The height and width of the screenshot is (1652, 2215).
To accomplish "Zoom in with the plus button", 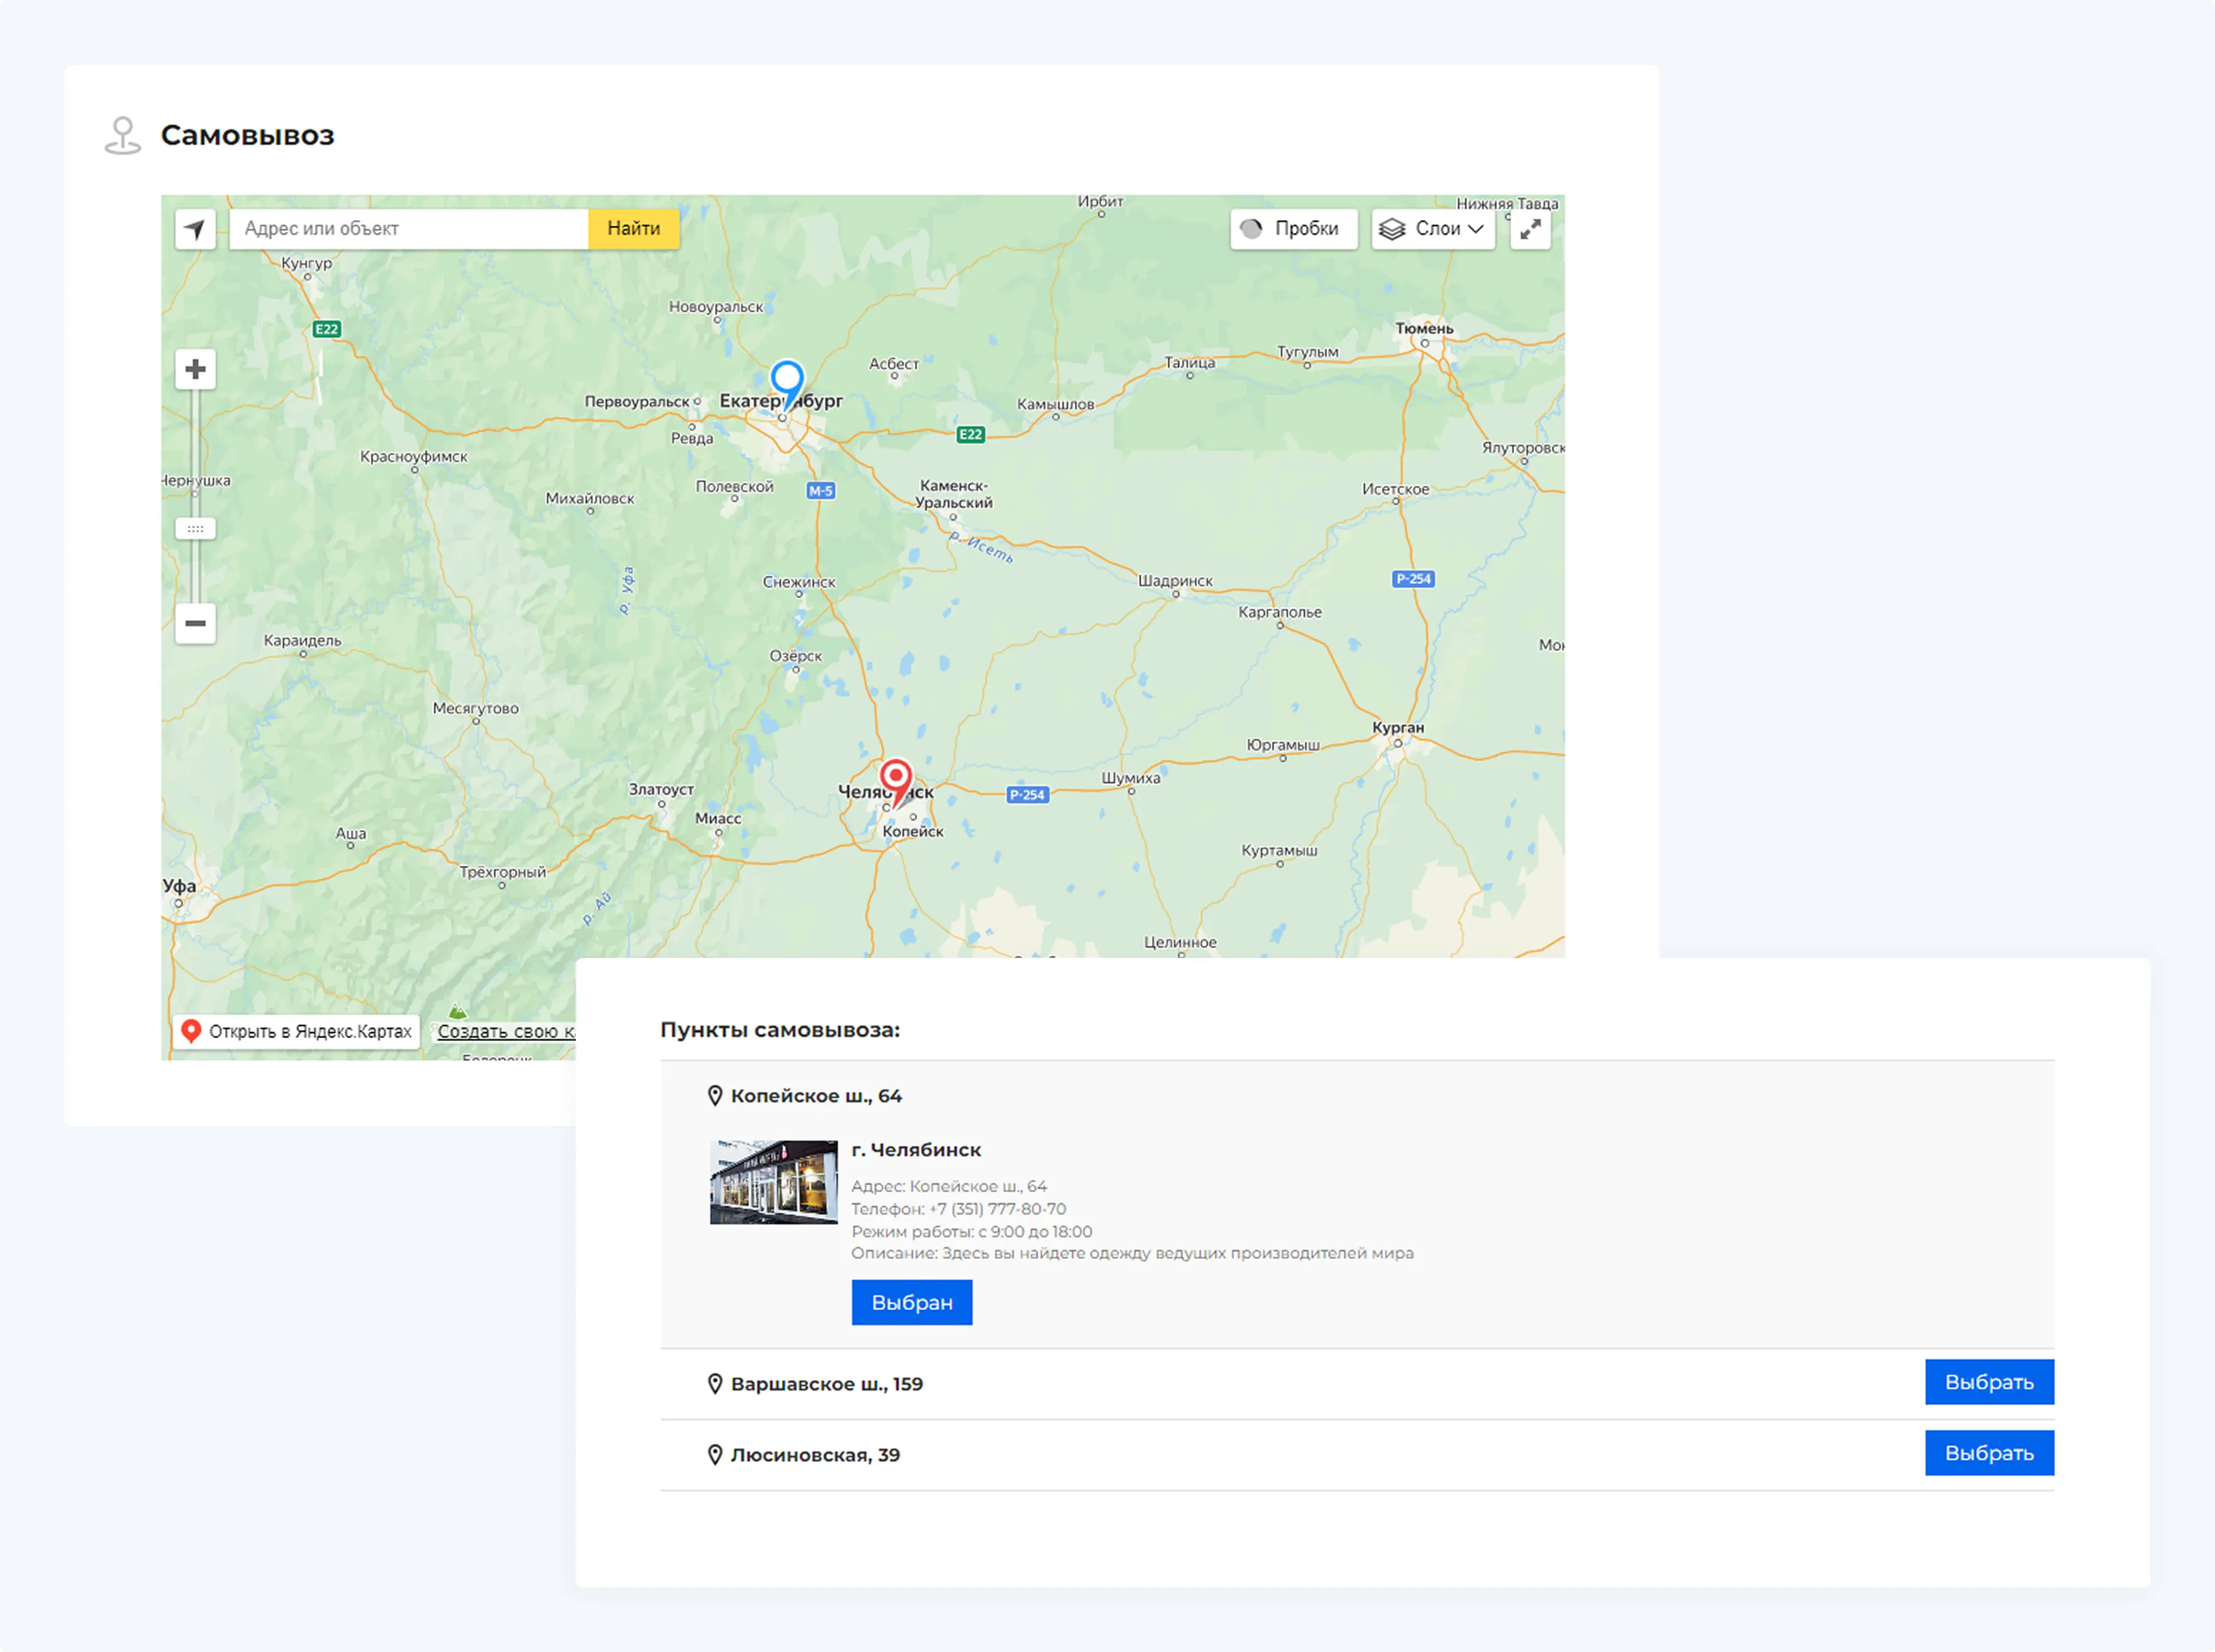I will pyautogui.click(x=195, y=370).
